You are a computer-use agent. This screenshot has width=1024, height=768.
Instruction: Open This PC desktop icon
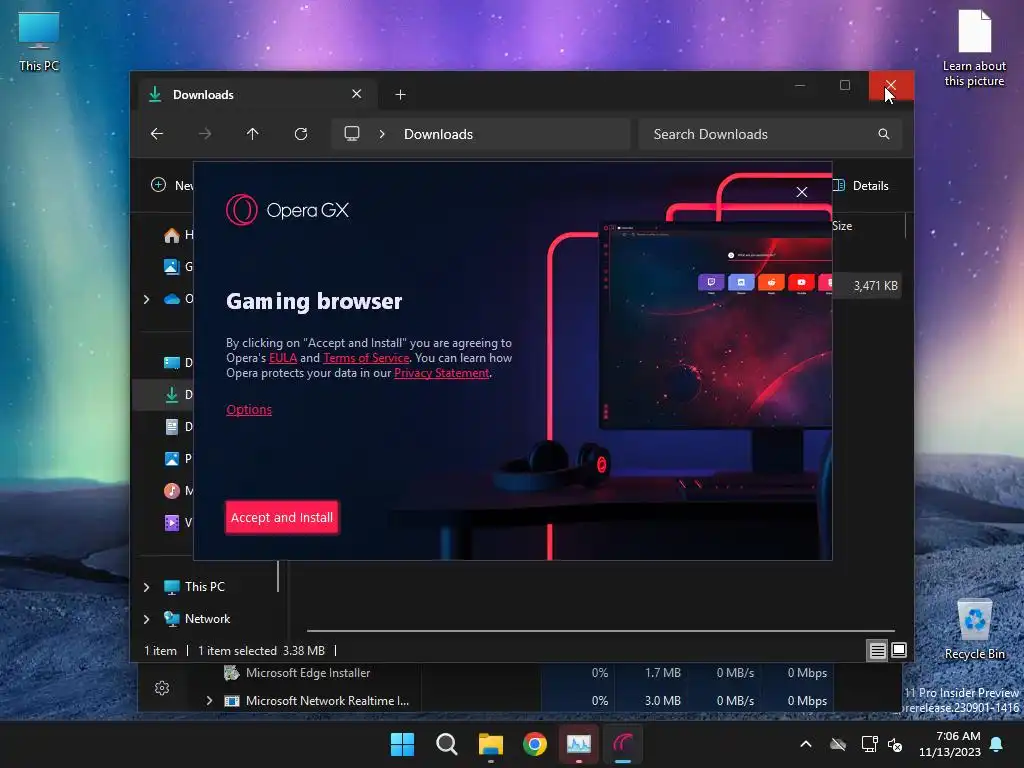[x=39, y=42]
